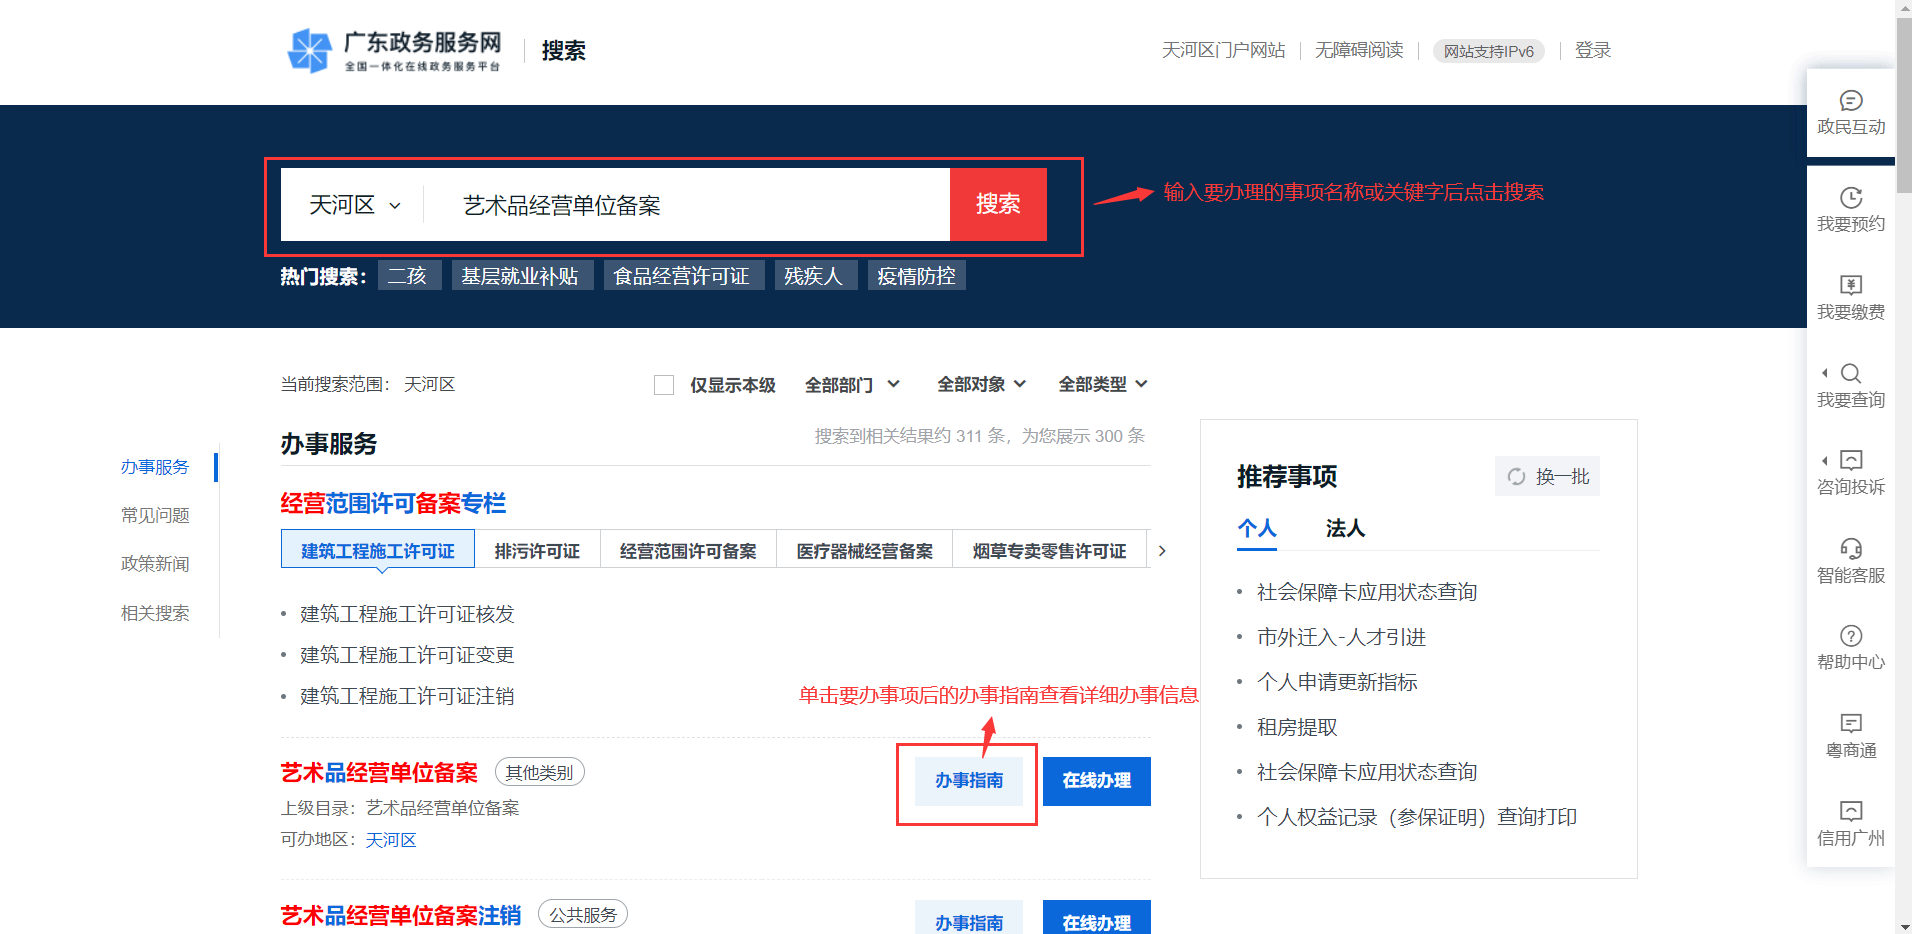The image size is (1912, 934).
Task: Click the search keyword input field
Action: [x=690, y=205]
